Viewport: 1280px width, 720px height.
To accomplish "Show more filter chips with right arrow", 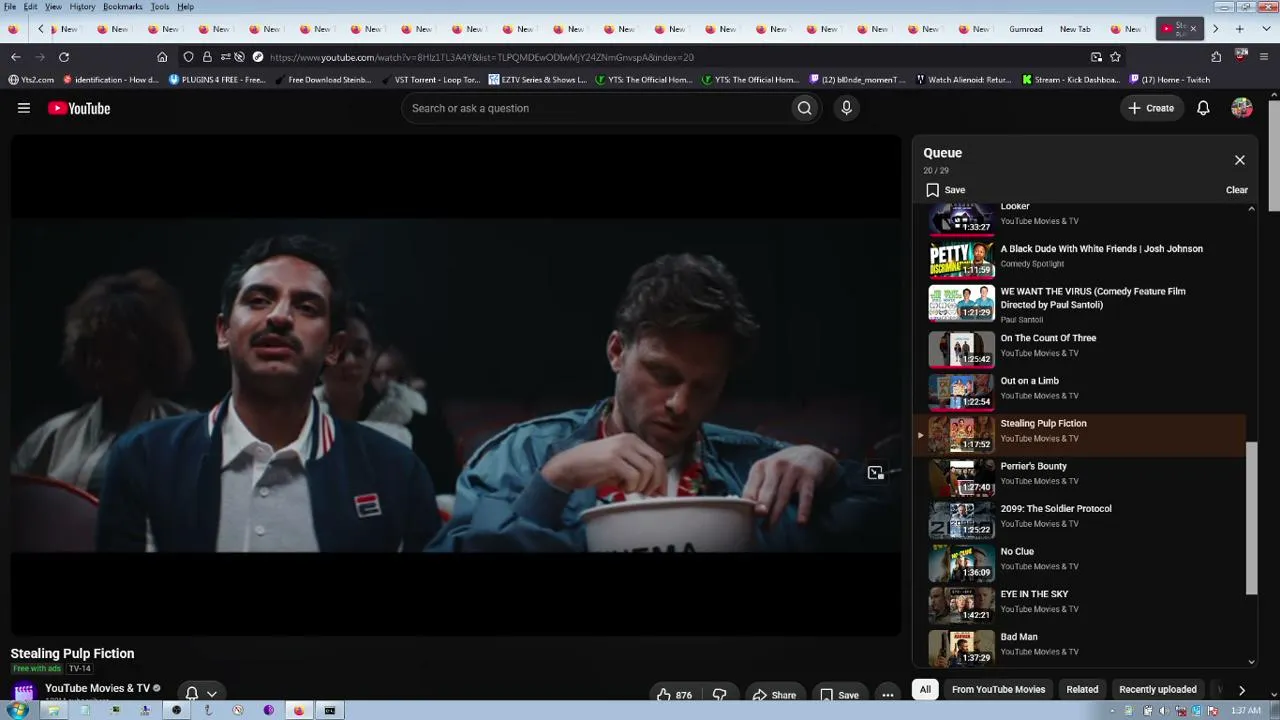I will [x=1241, y=689].
